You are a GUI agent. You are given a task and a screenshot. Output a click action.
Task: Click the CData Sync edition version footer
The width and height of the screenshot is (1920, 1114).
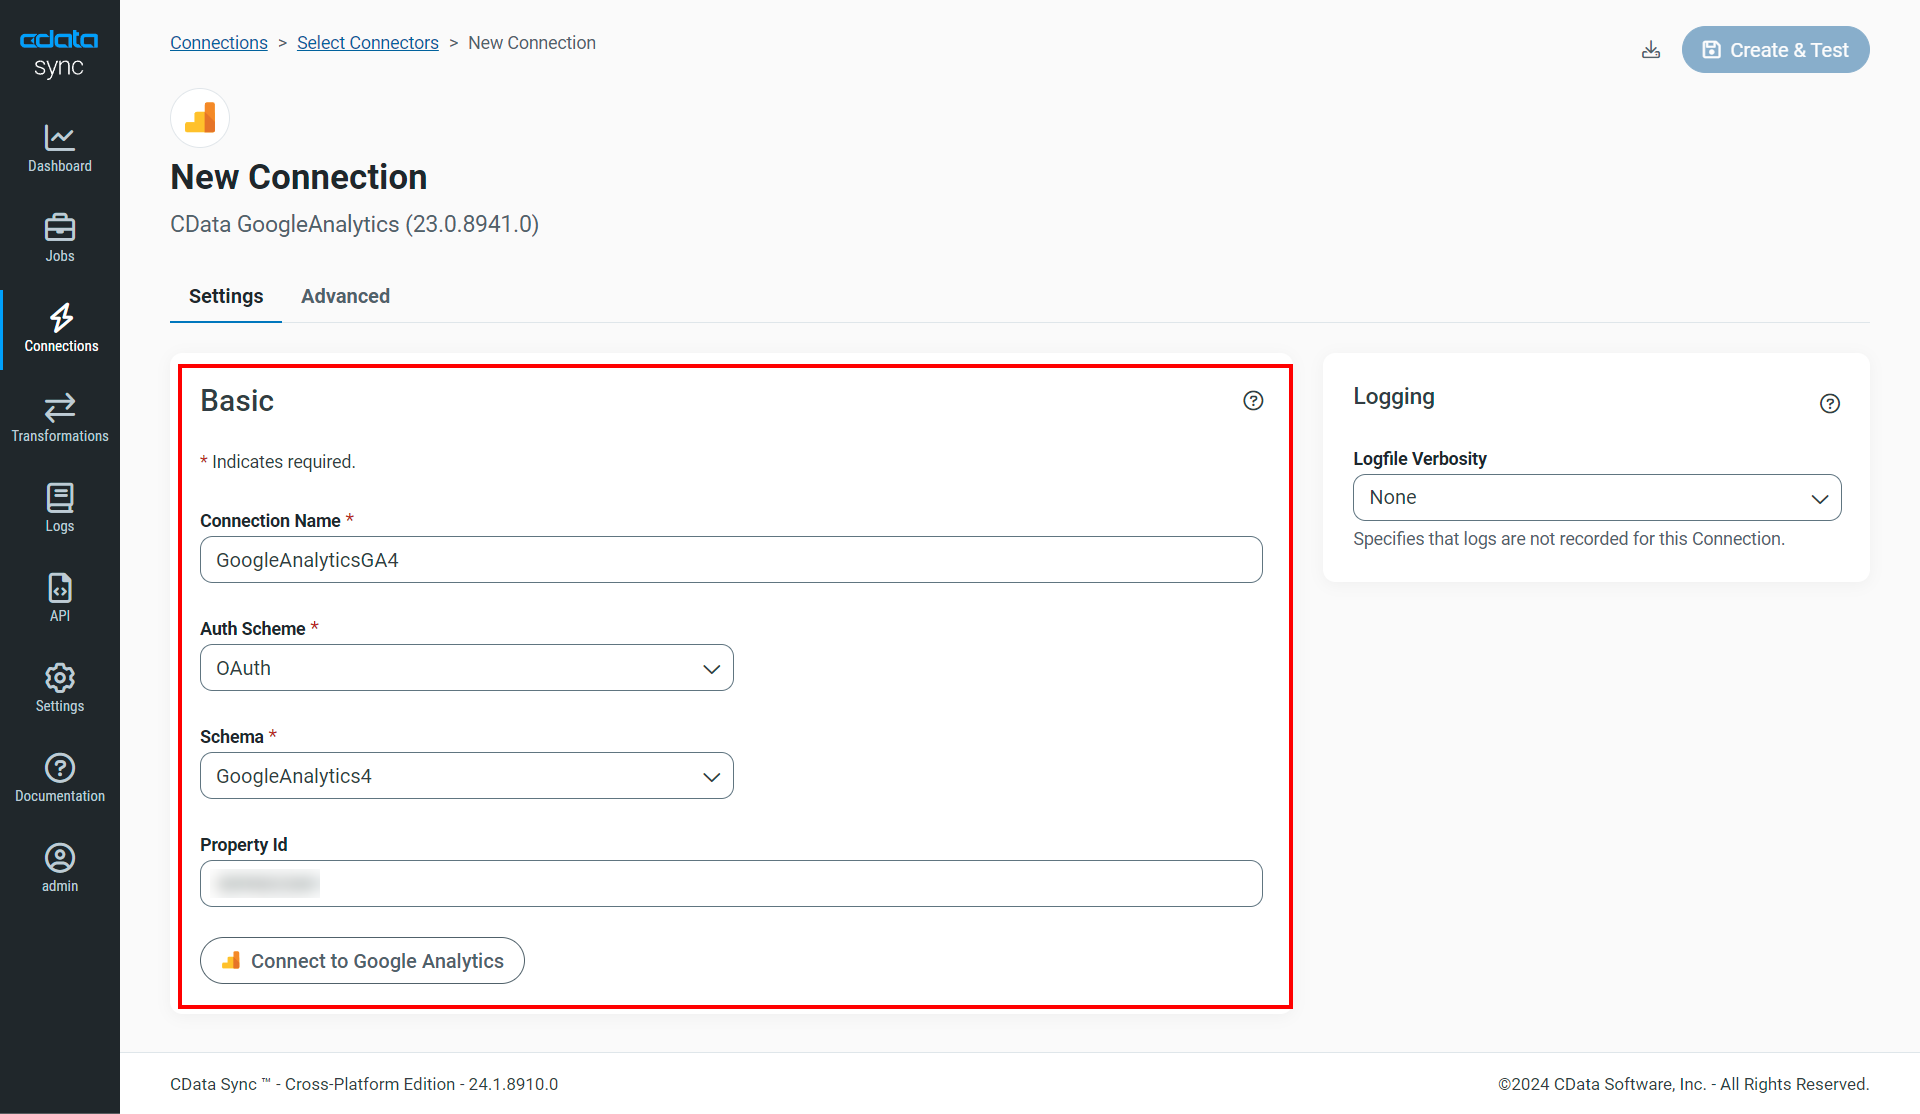[x=364, y=1084]
